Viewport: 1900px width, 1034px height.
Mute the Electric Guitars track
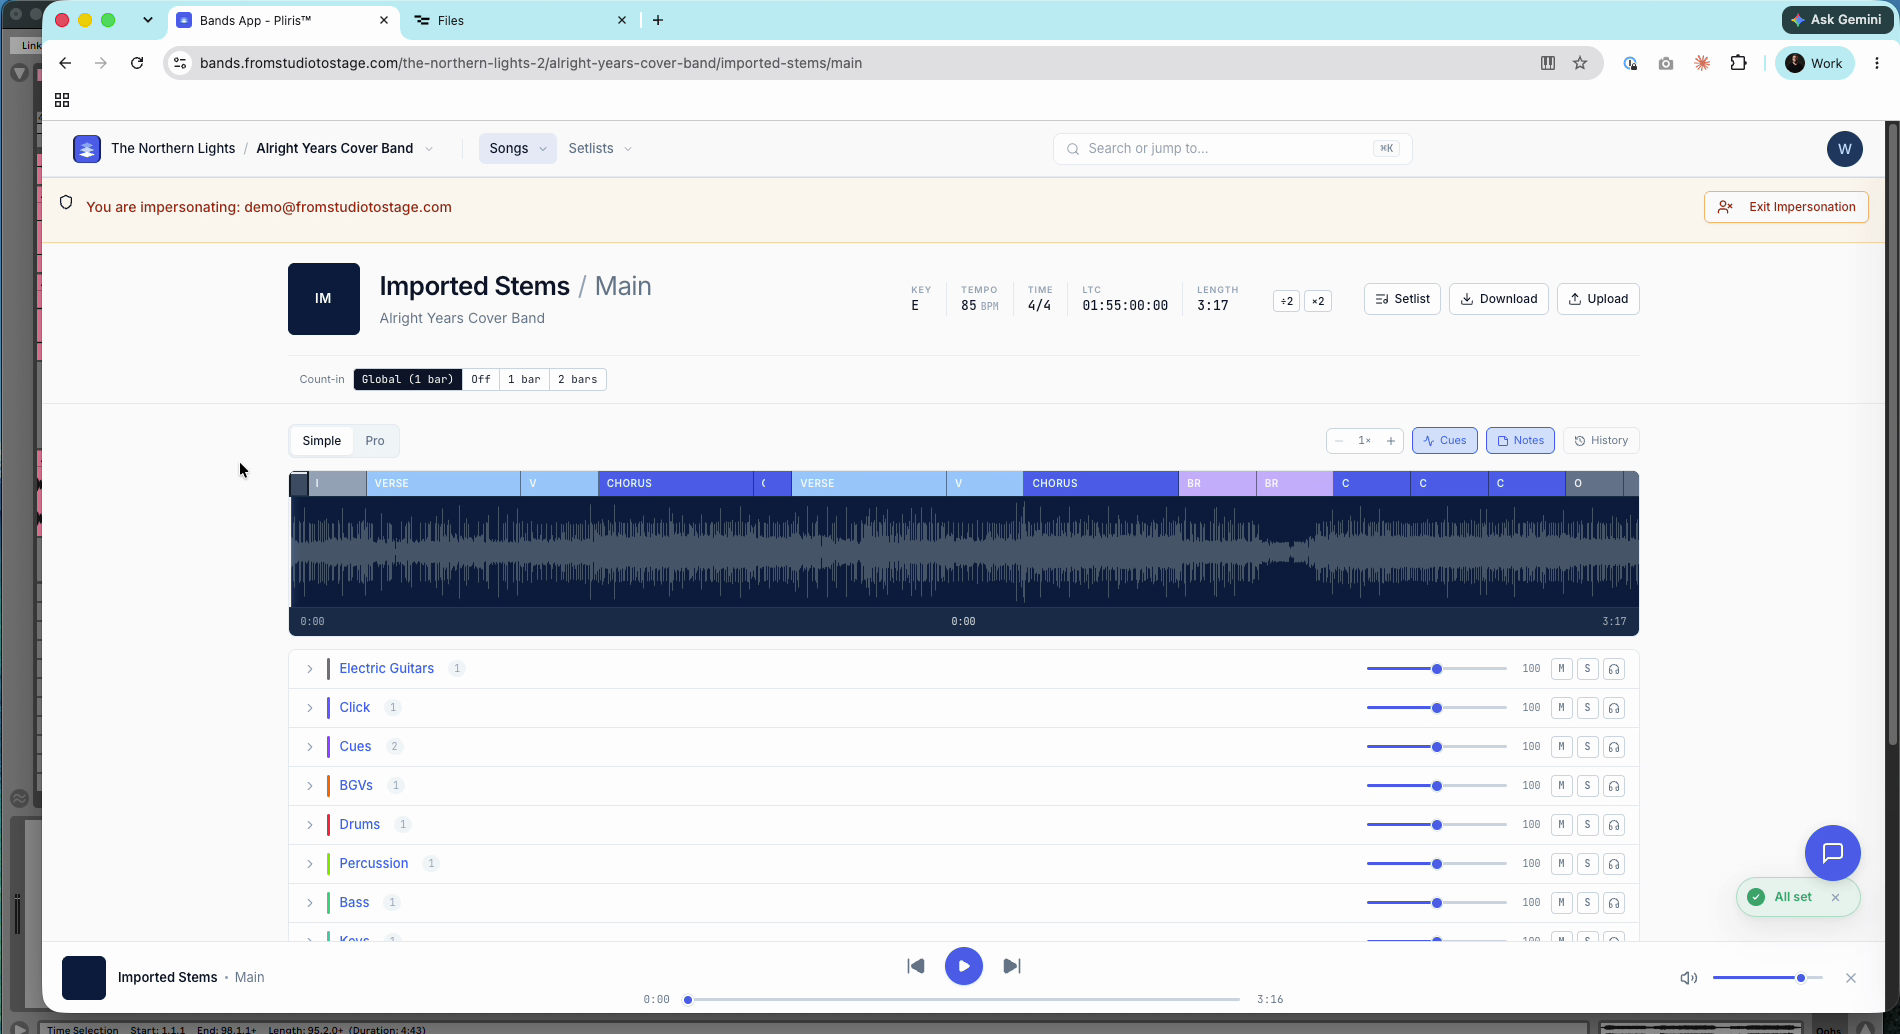click(1561, 669)
